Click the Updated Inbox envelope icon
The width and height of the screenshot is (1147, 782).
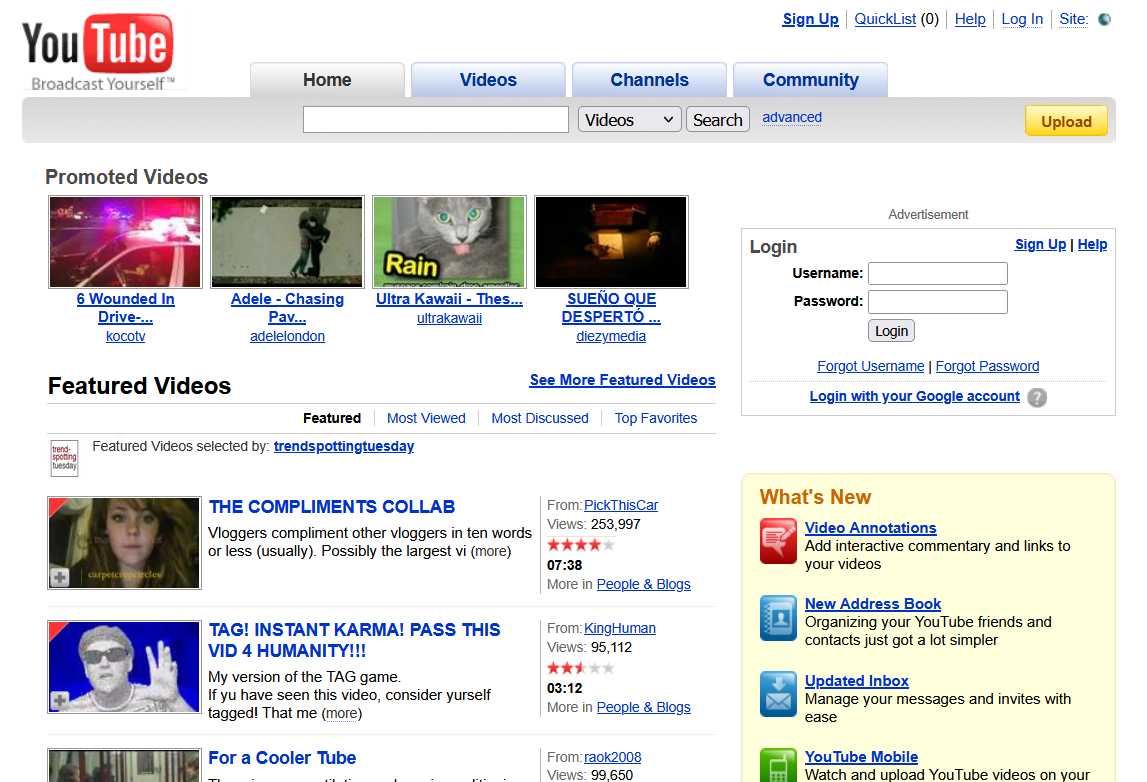point(778,694)
